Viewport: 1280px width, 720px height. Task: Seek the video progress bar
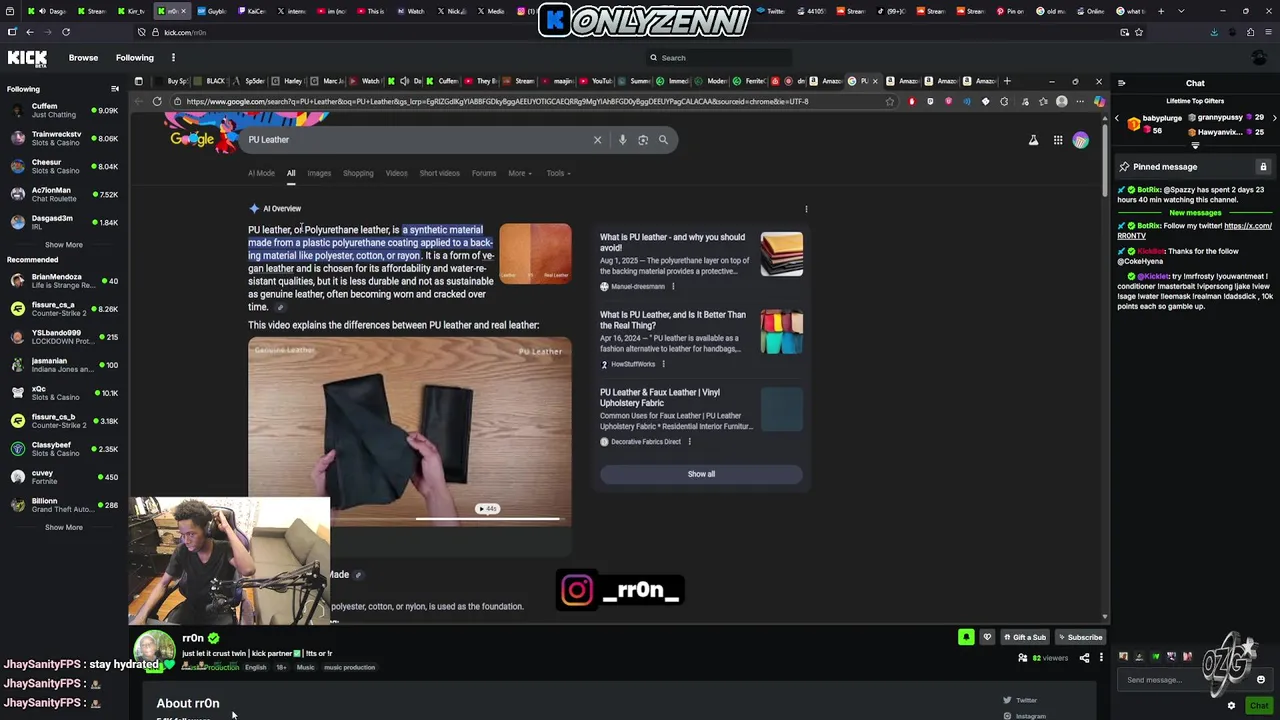tap(487, 518)
